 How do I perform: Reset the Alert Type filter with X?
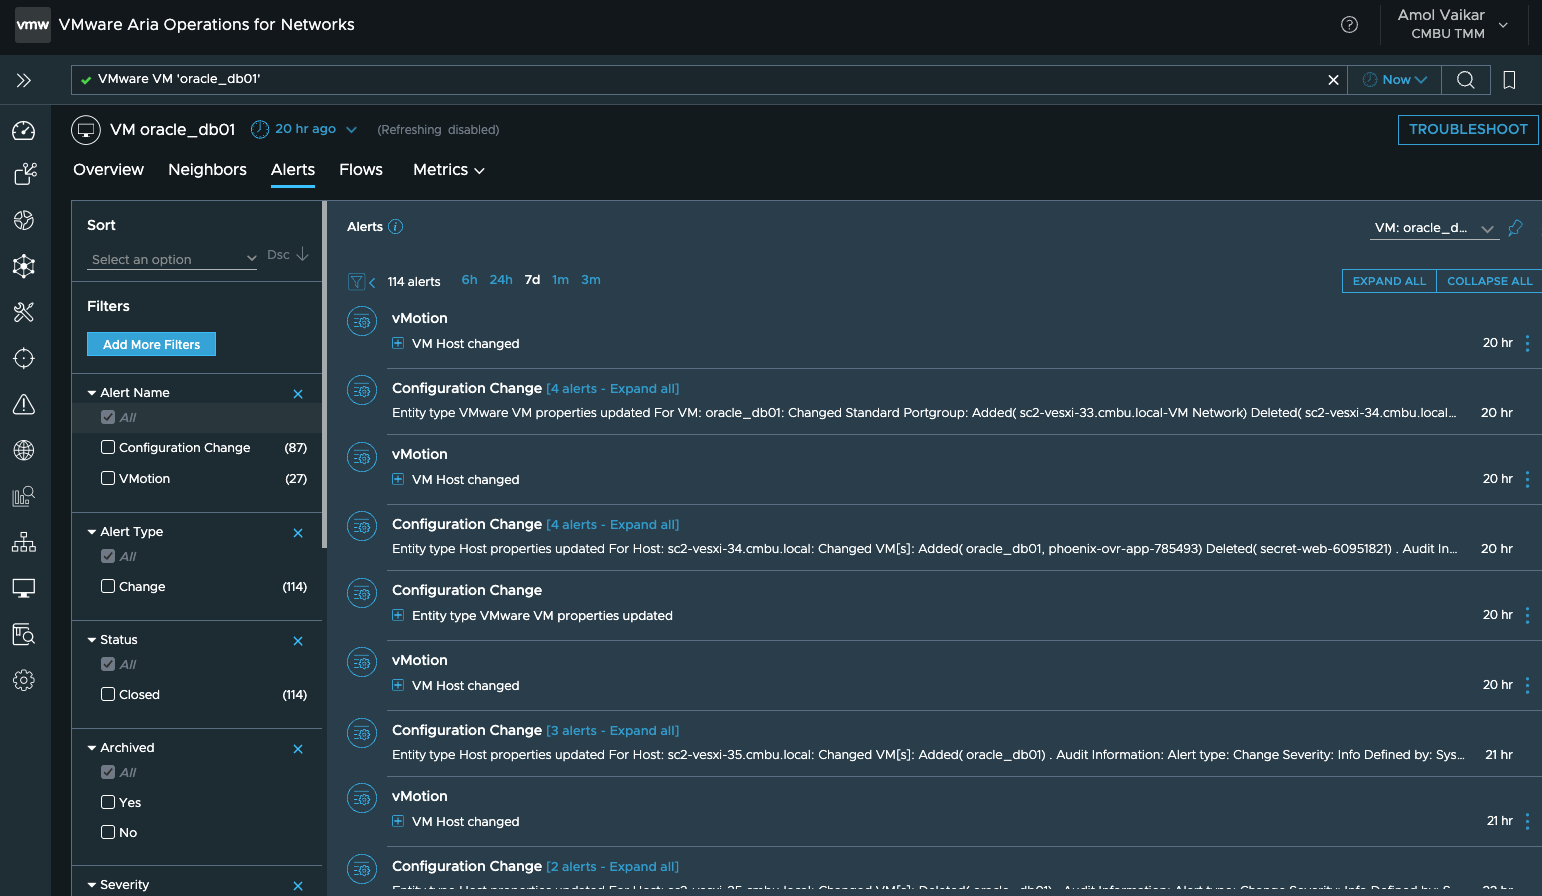(x=298, y=533)
